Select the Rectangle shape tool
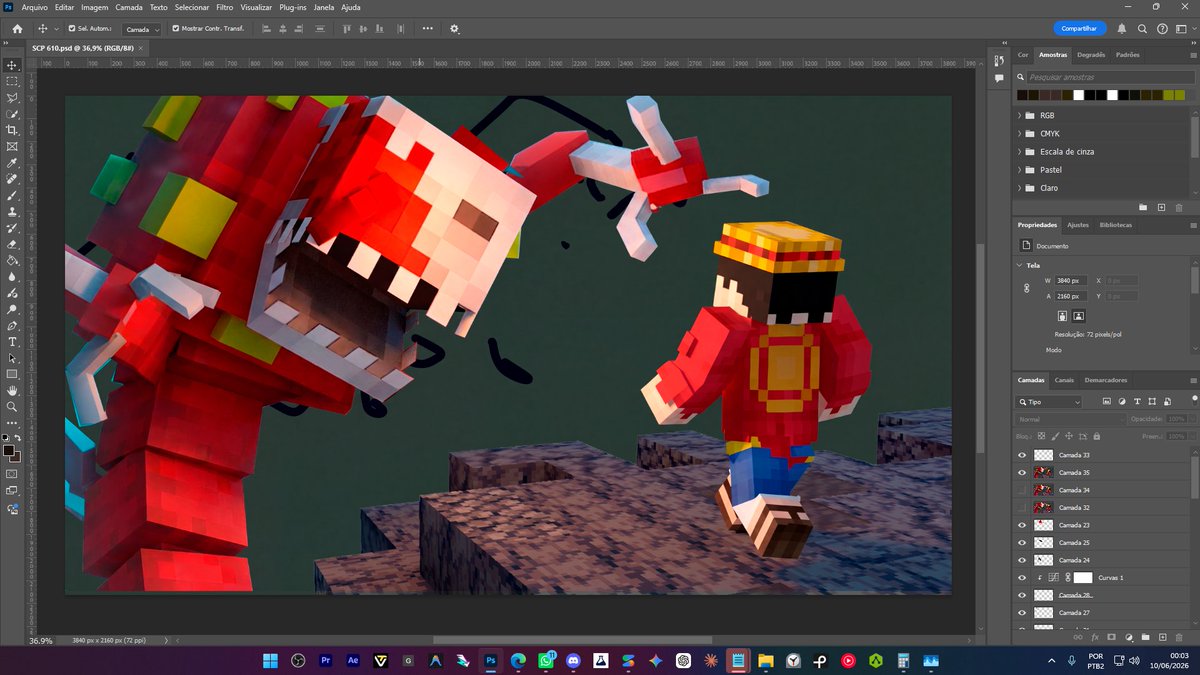 point(12,375)
